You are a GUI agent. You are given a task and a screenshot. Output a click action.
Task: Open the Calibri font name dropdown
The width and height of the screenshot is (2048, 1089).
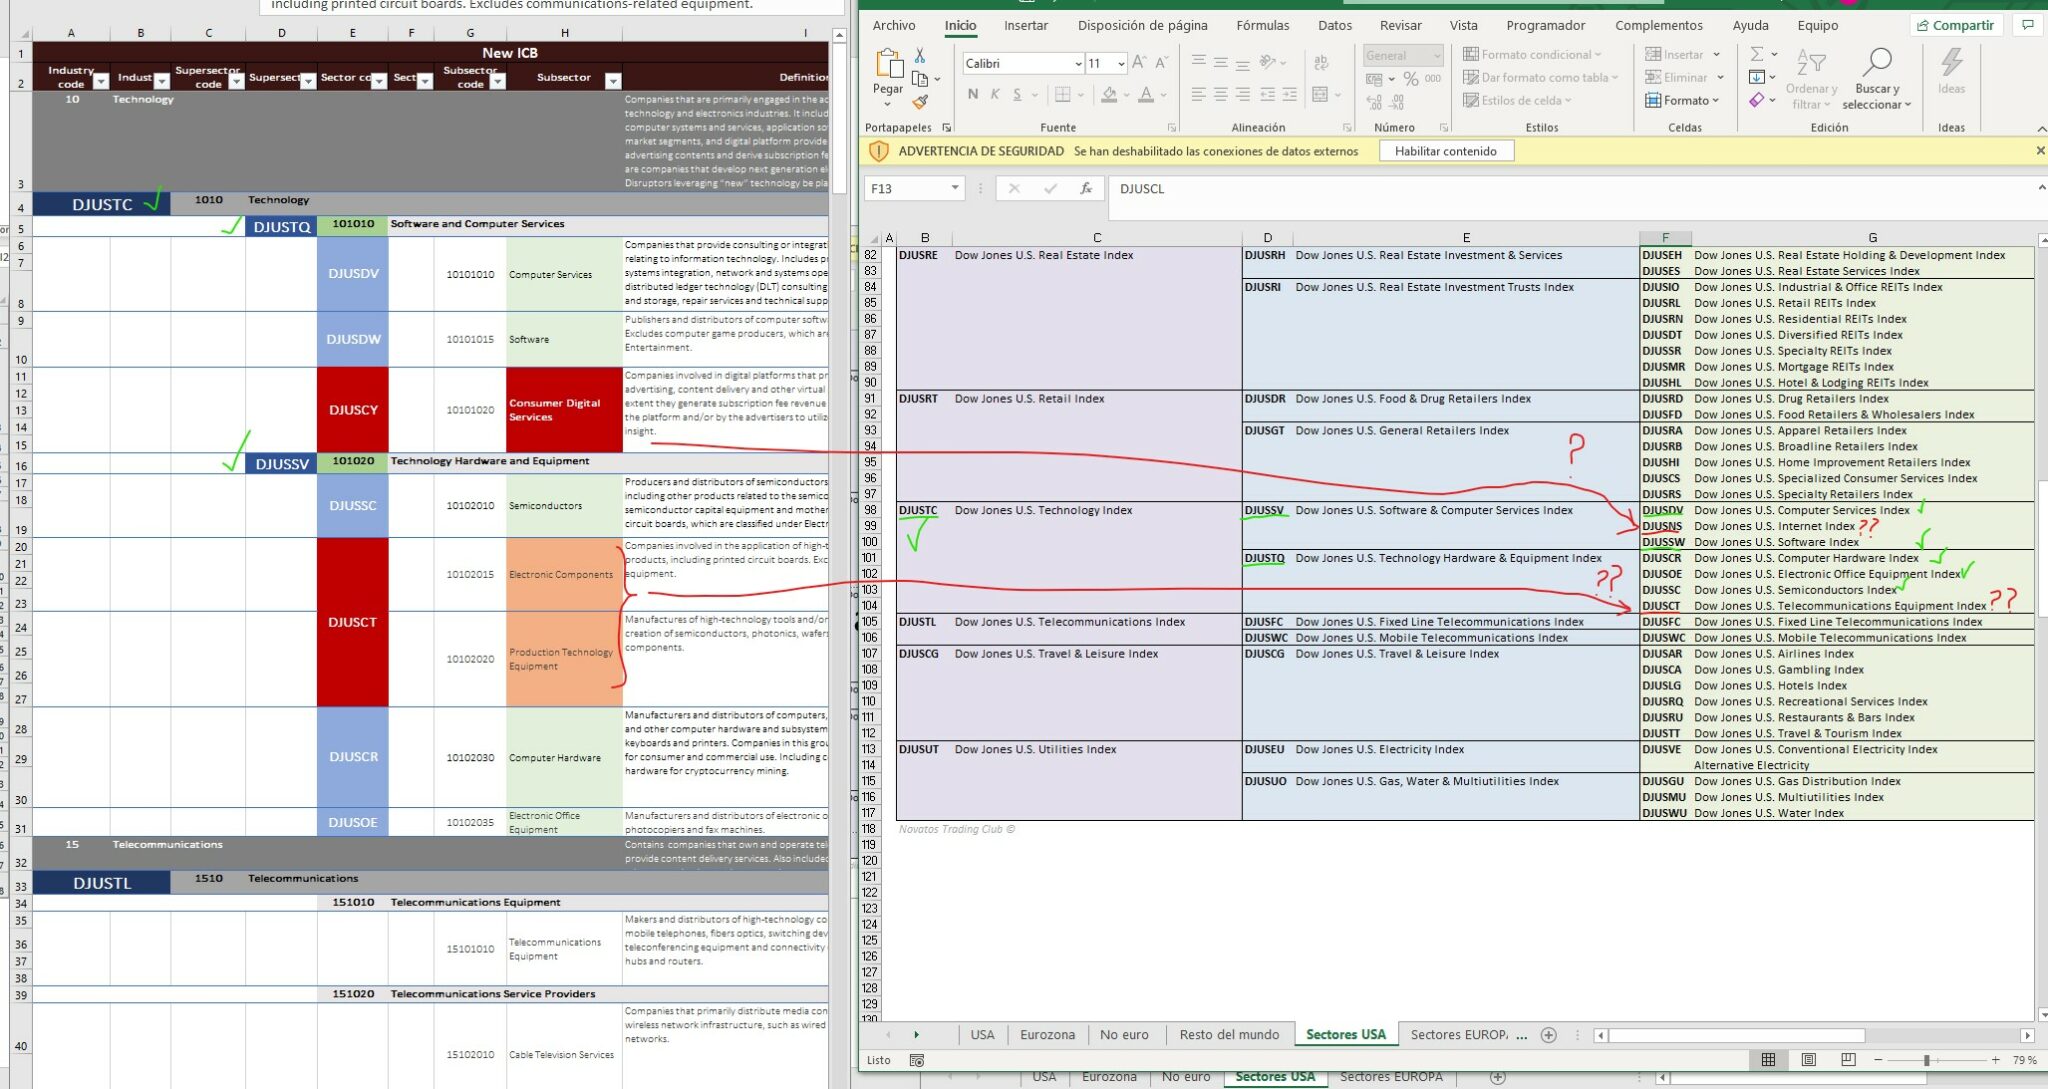coord(1078,64)
